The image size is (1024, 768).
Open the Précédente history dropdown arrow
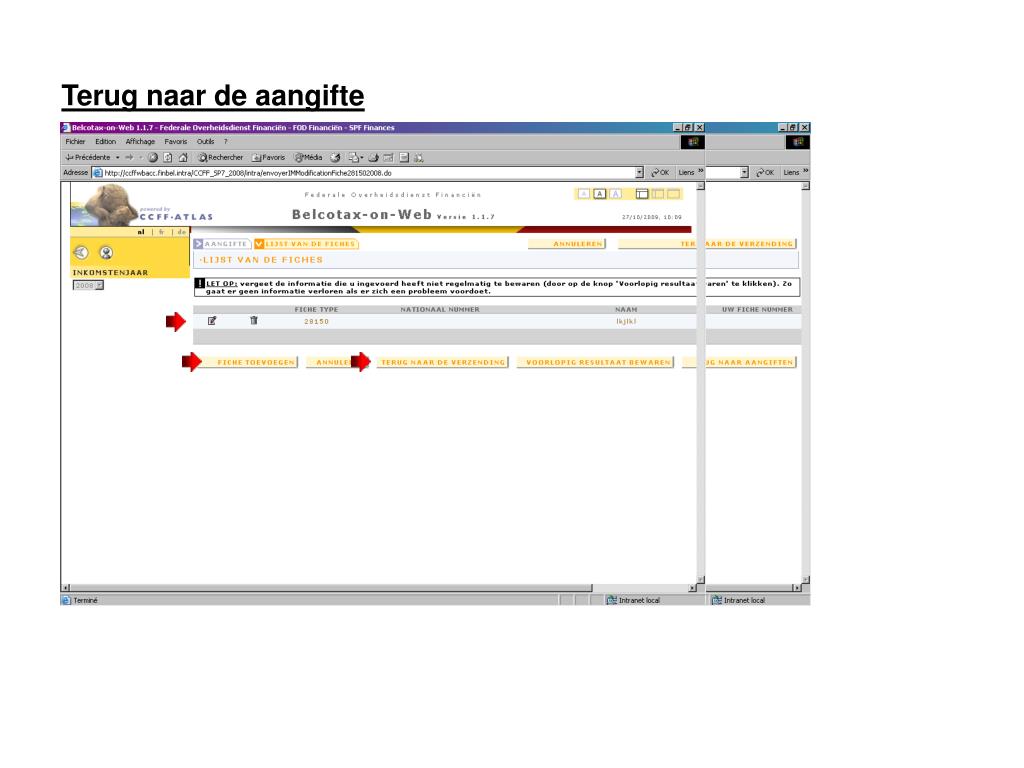[118, 157]
